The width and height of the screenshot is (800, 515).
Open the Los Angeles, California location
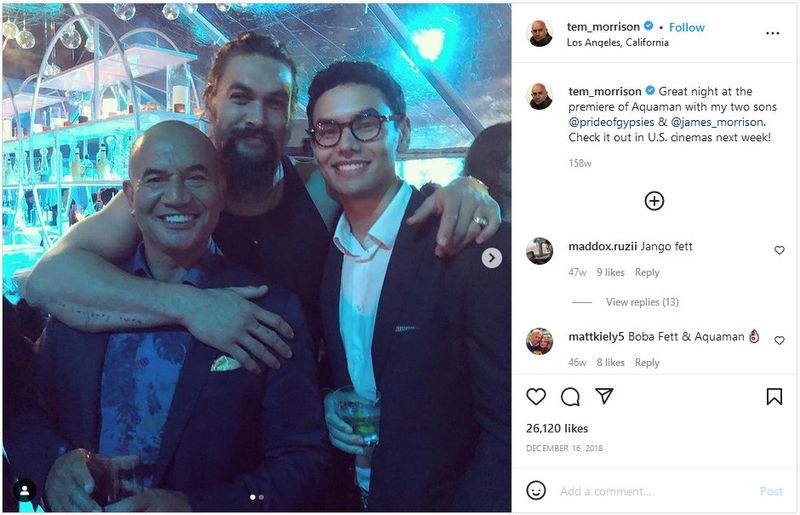click(617, 42)
